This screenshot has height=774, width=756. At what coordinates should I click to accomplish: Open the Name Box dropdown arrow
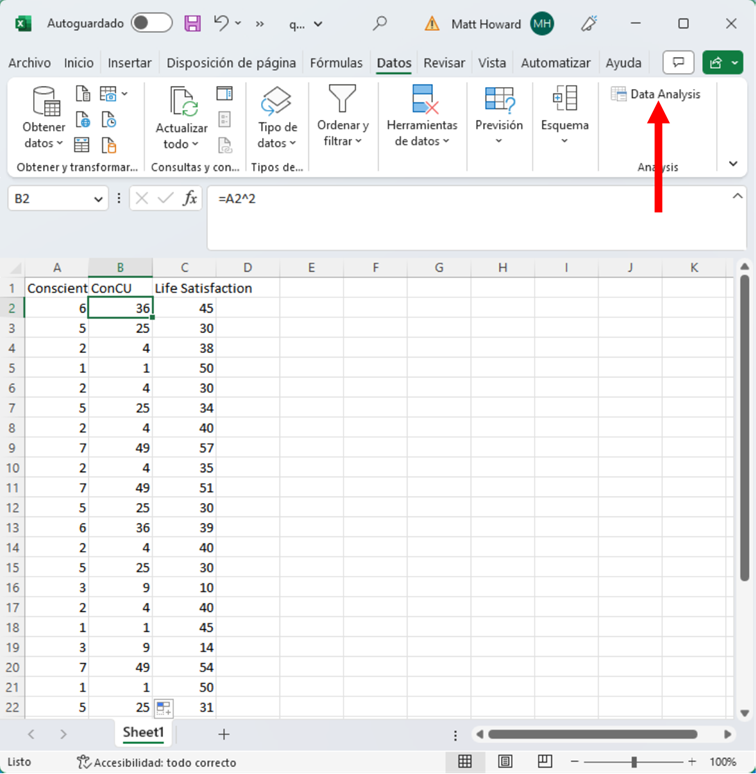click(x=98, y=199)
